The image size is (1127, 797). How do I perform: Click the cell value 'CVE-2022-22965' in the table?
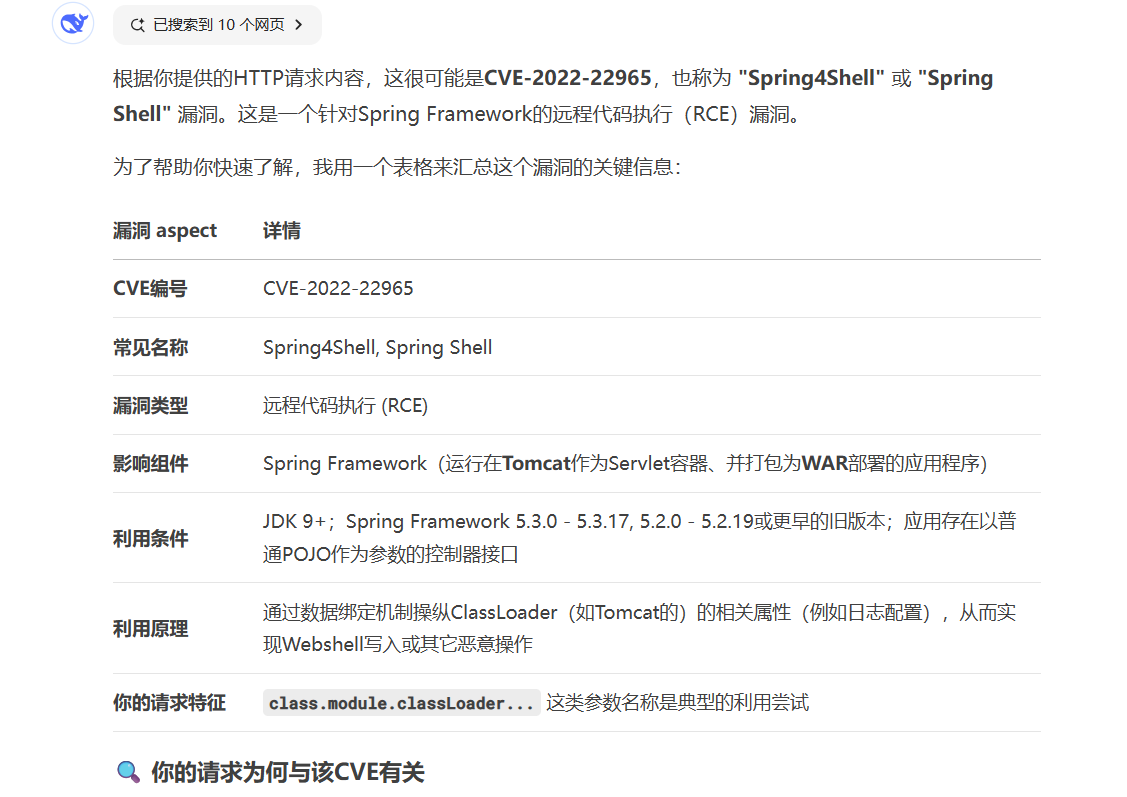pos(338,289)
